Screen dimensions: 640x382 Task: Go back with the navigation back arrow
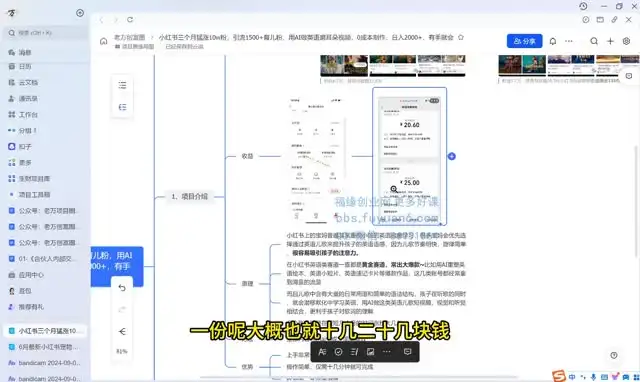(x=101, y=20)
